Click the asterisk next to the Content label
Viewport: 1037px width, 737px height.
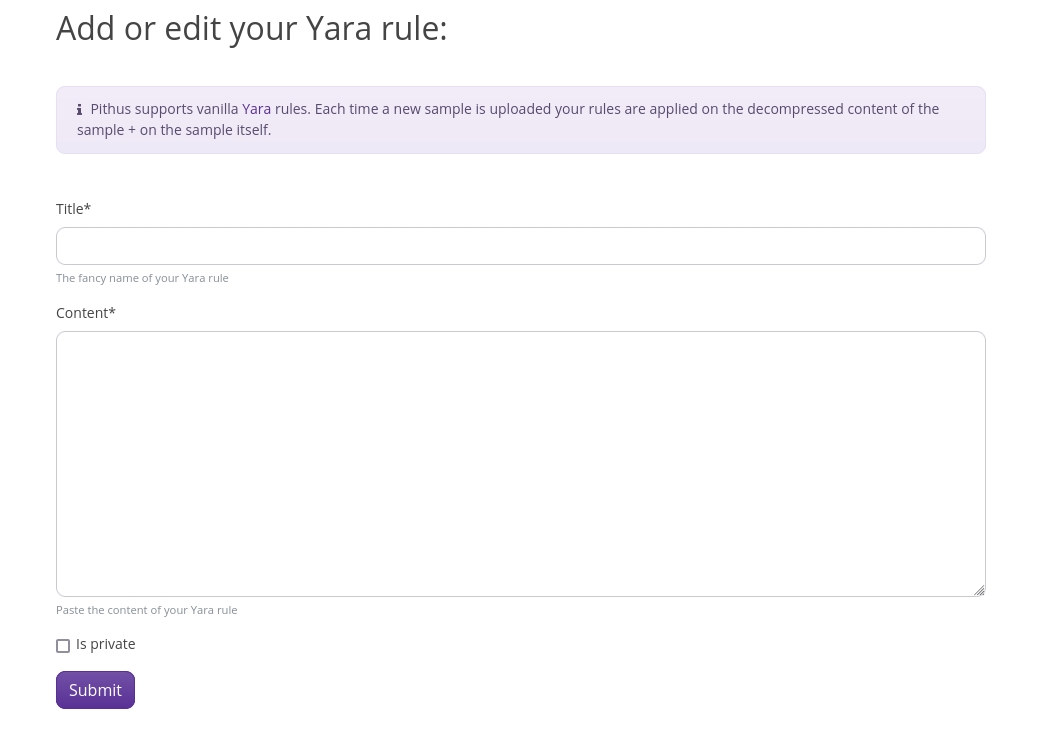(x=112, y=312)
